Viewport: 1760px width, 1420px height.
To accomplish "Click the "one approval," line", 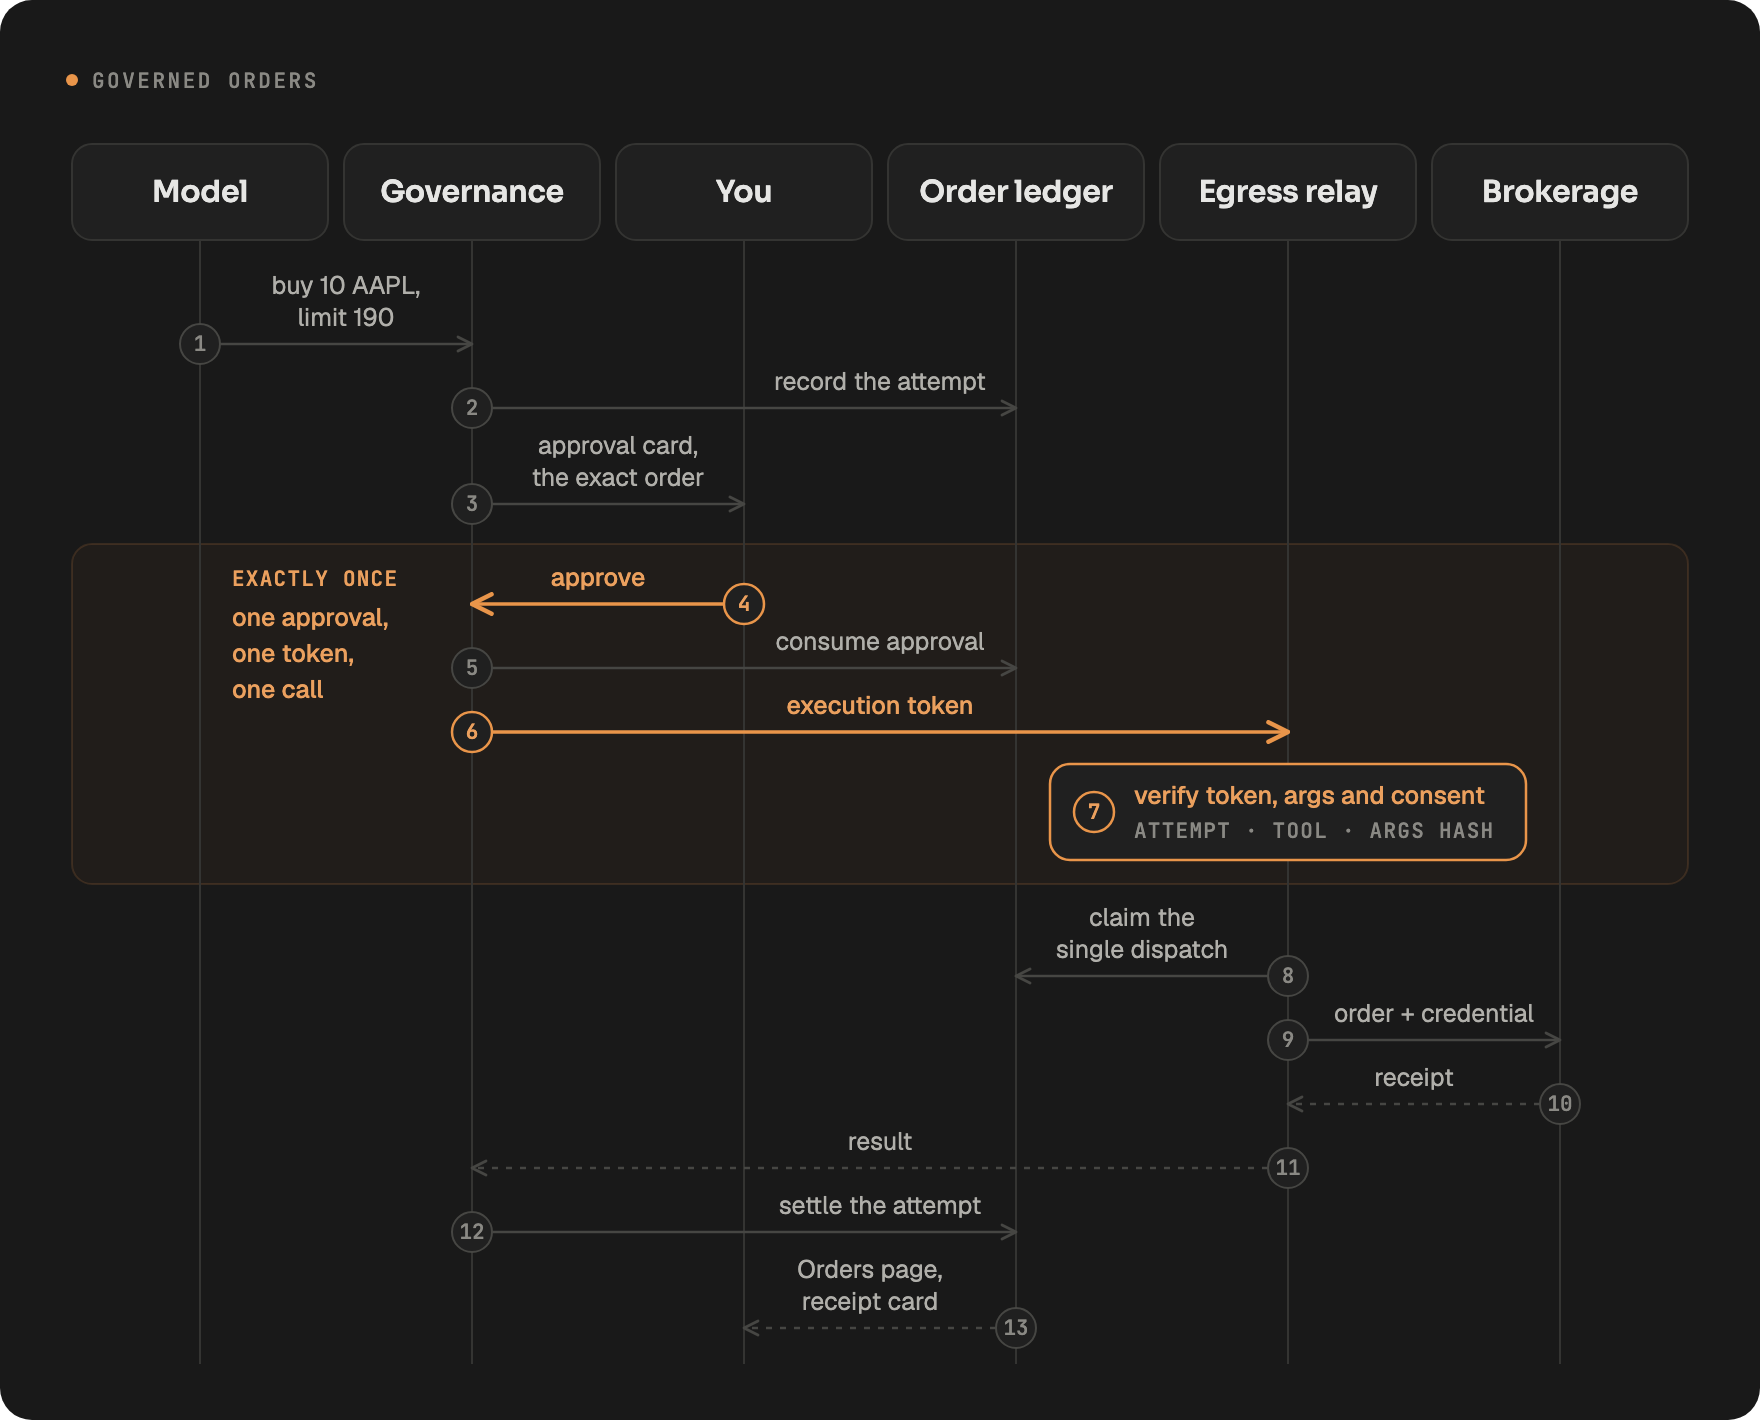I will pos(310,618).
